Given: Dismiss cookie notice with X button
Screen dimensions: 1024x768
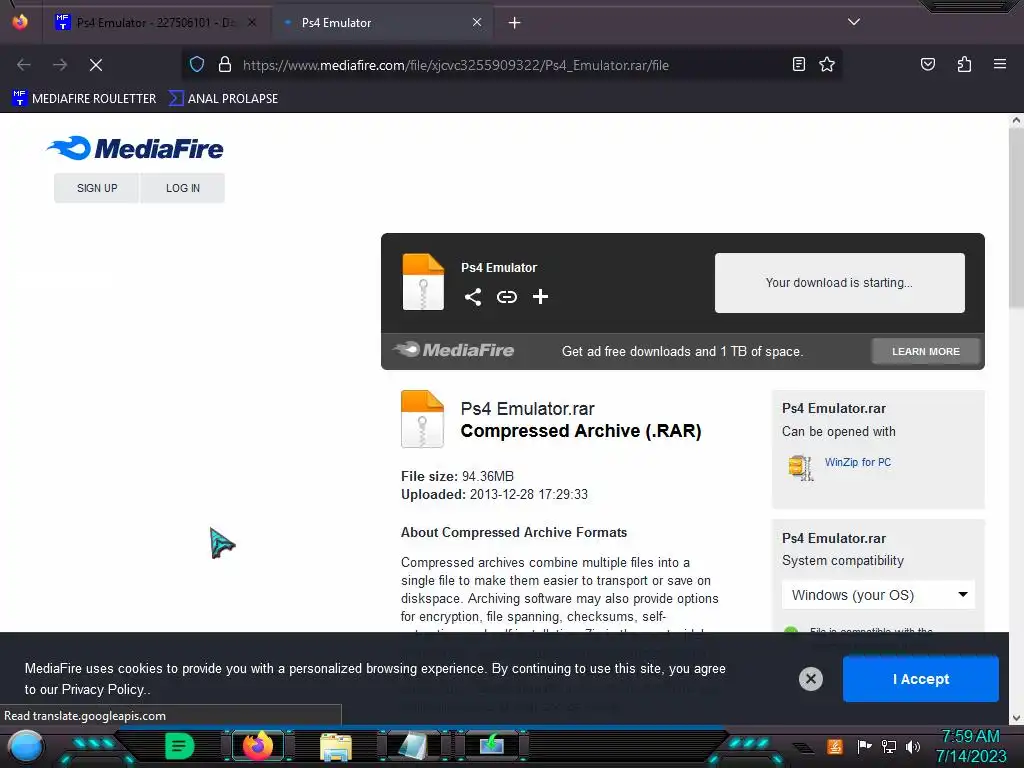Looking at the screenshot, I should click(x=810, y=679).
